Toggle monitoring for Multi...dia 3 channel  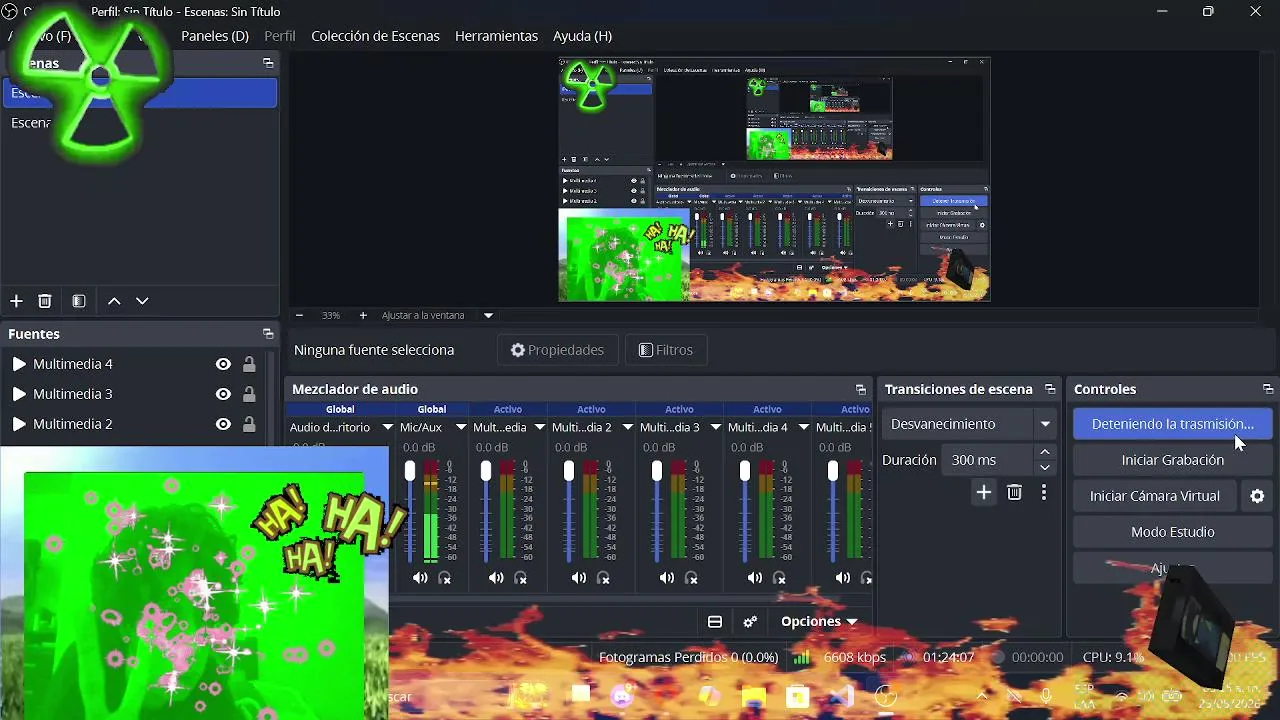pos(691,578)
